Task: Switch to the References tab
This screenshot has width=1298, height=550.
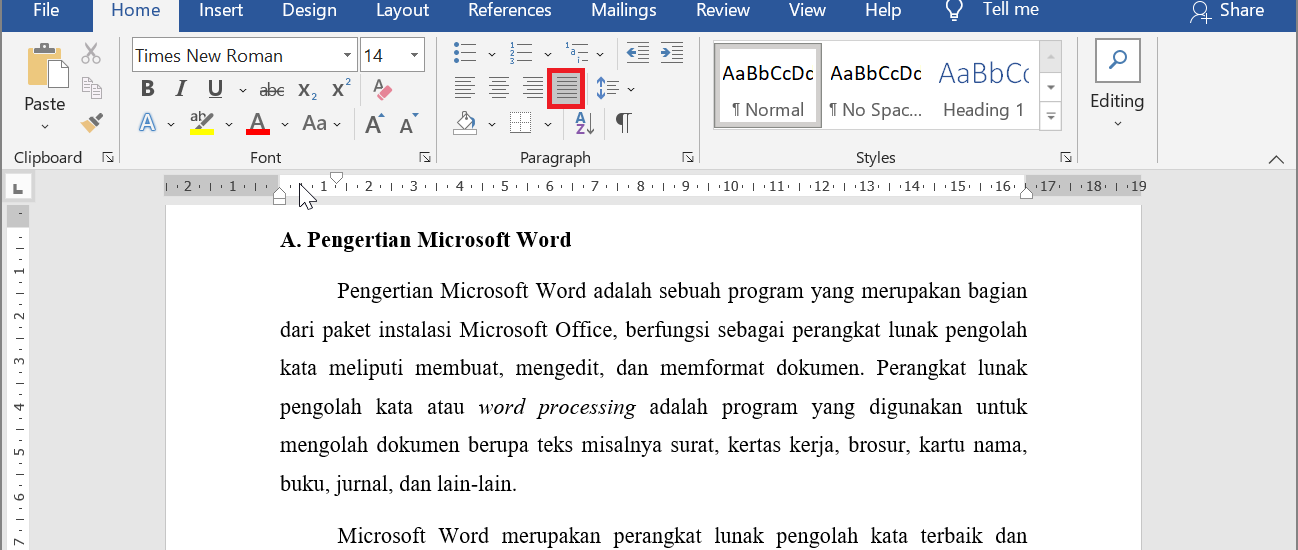Action: point(510,11)
